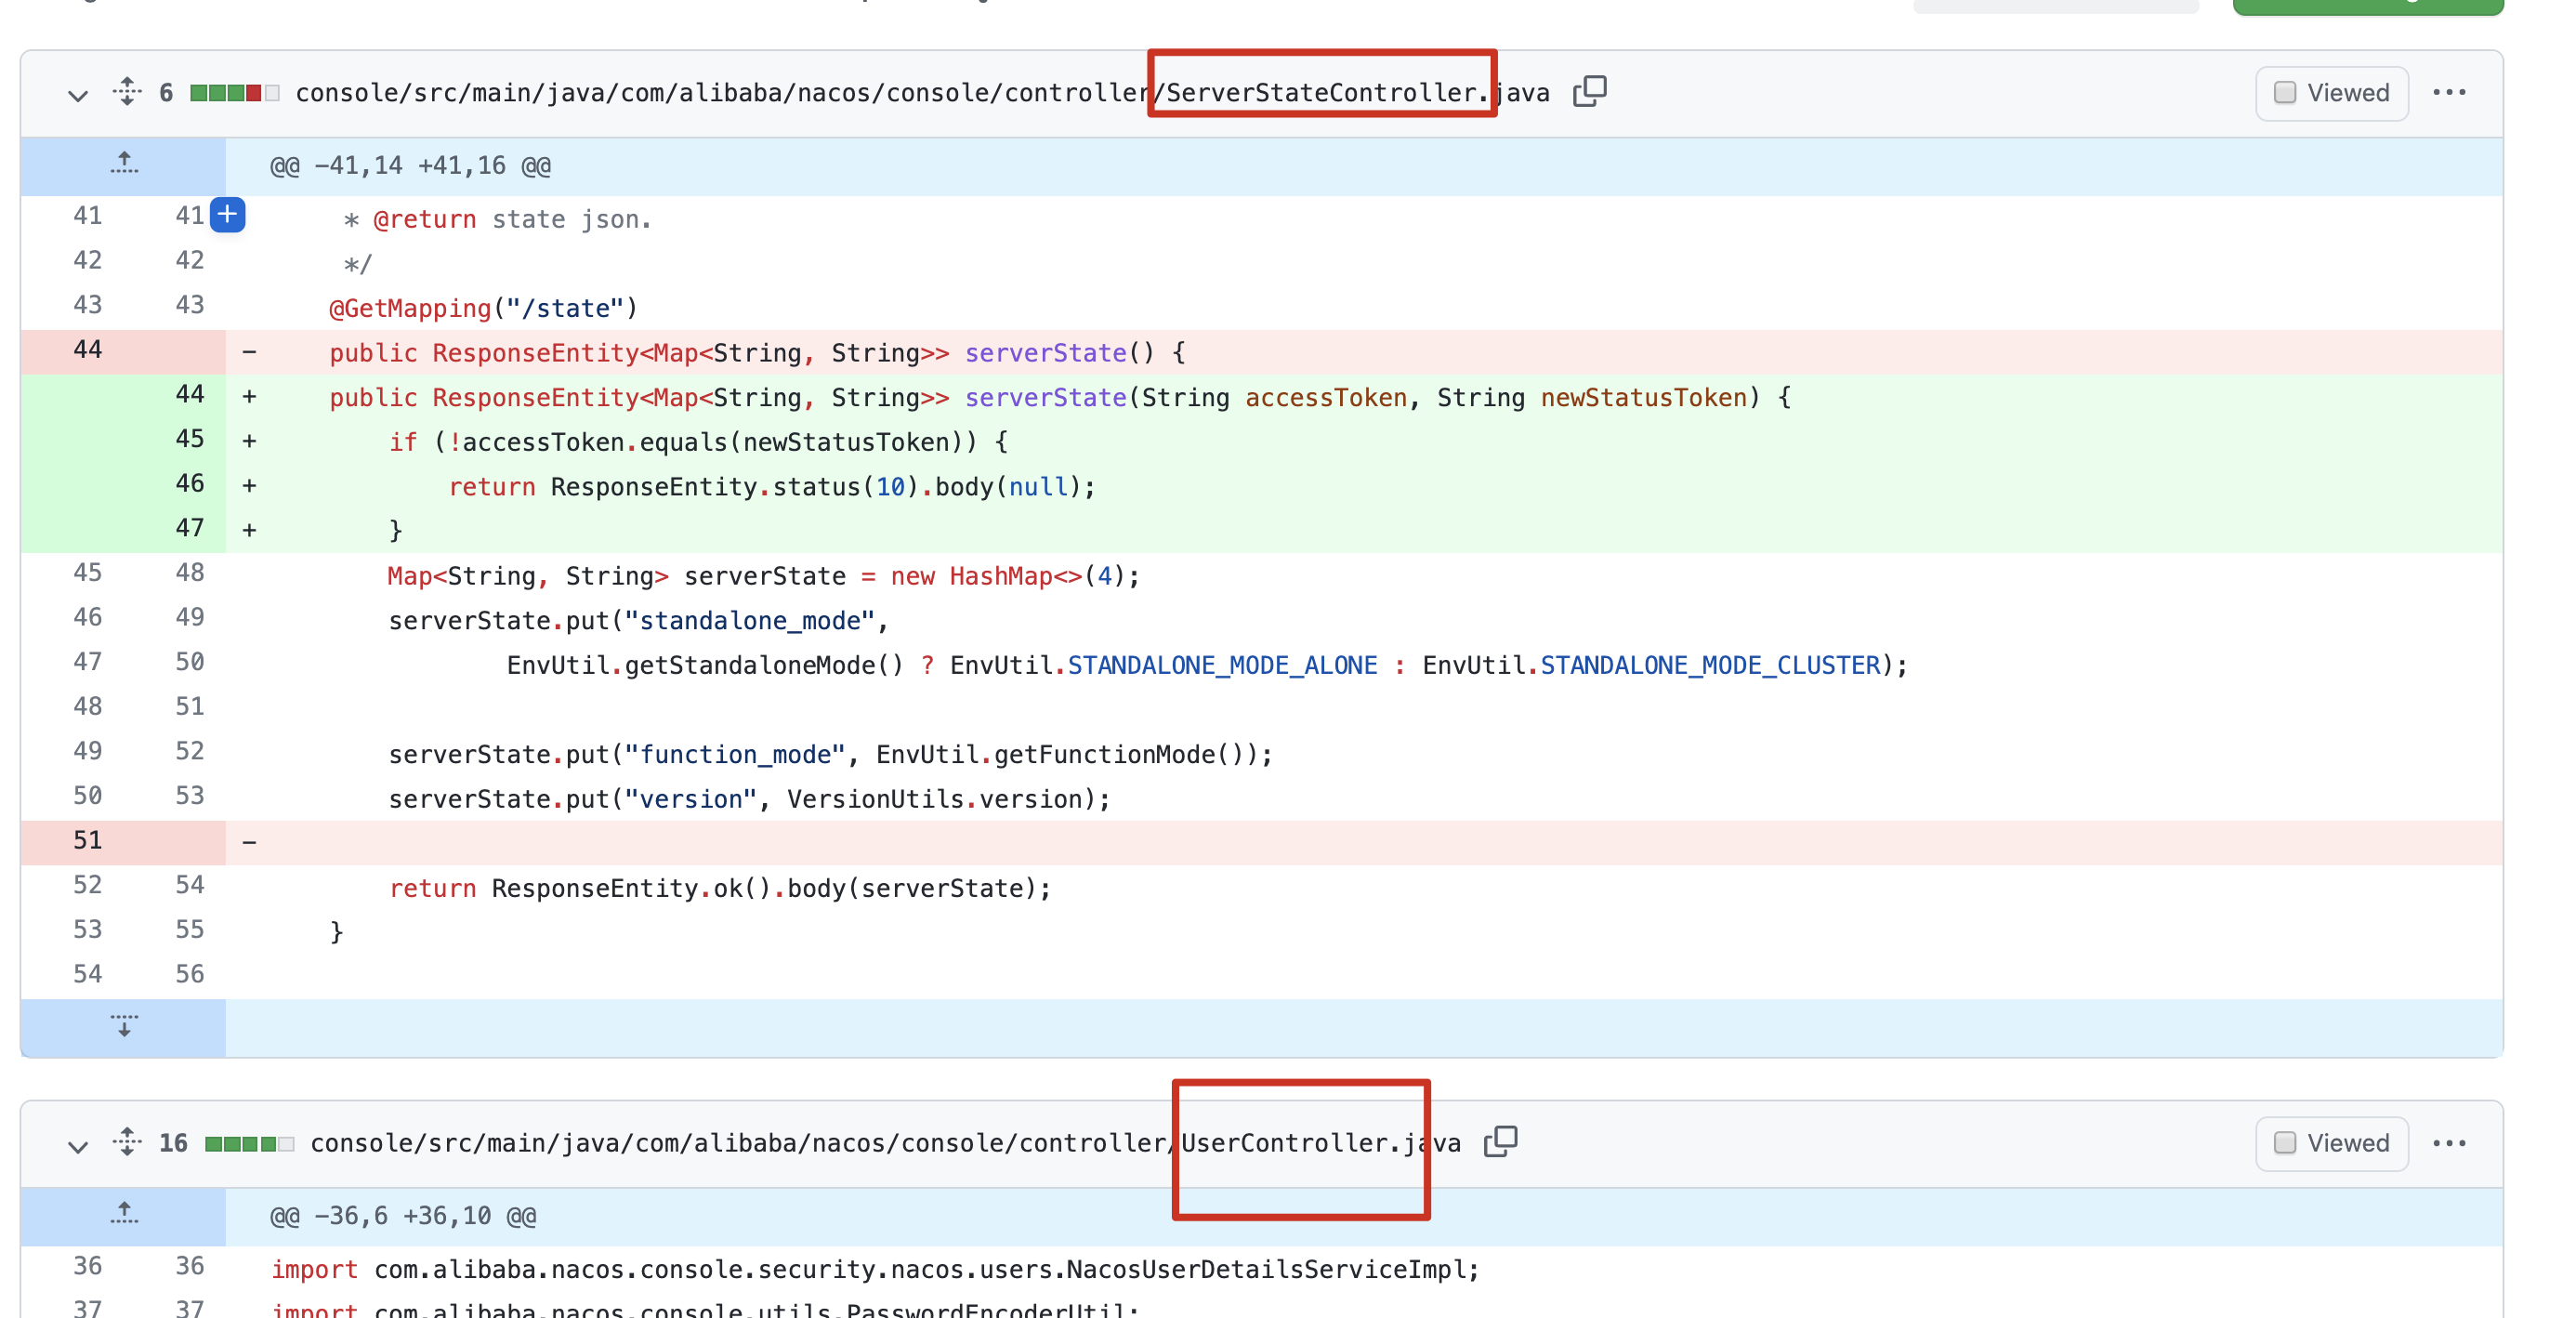Open options menu for ServerStateController.java
The image size is (2576, 1318).
point(2451,92)
